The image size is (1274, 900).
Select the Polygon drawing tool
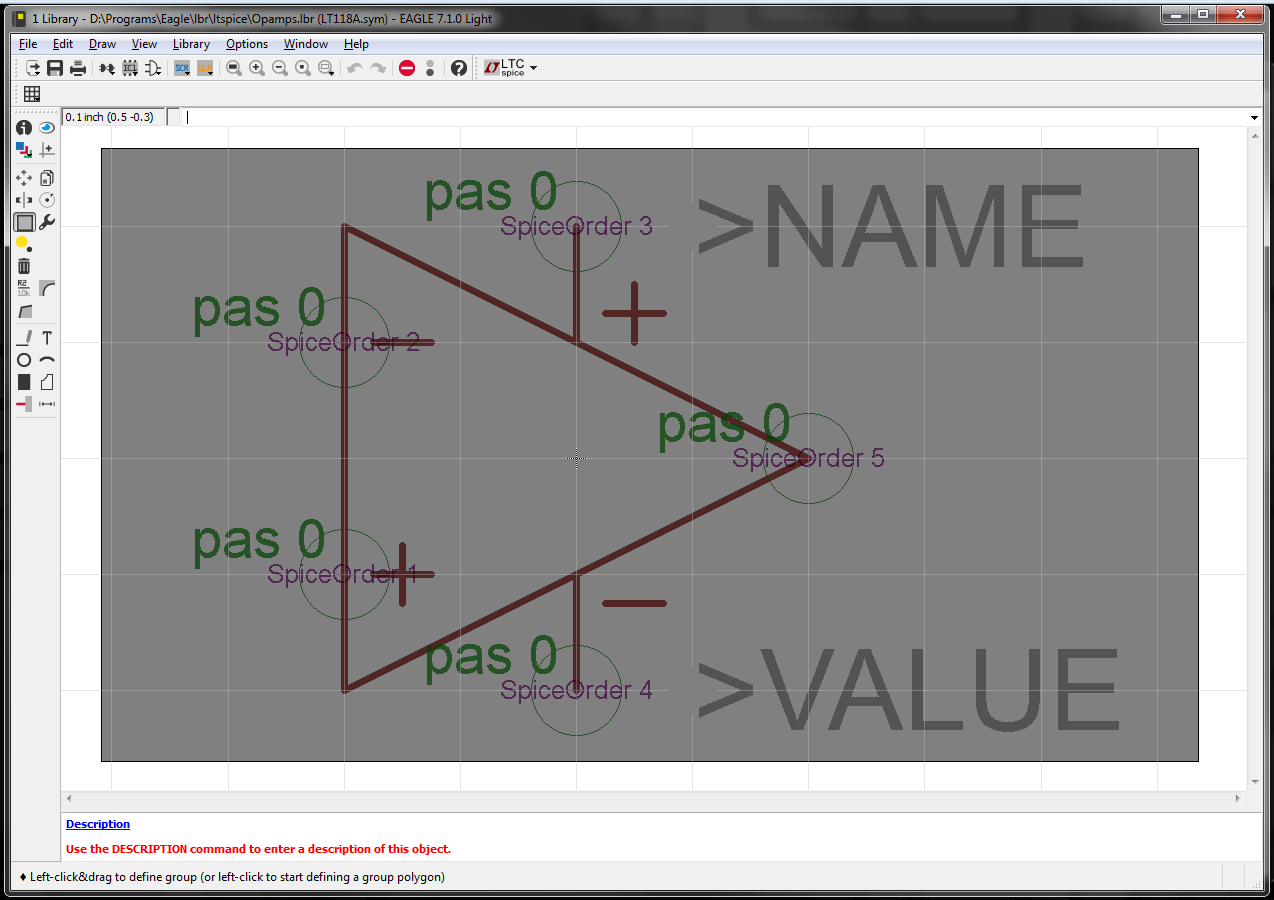(47, 382)
